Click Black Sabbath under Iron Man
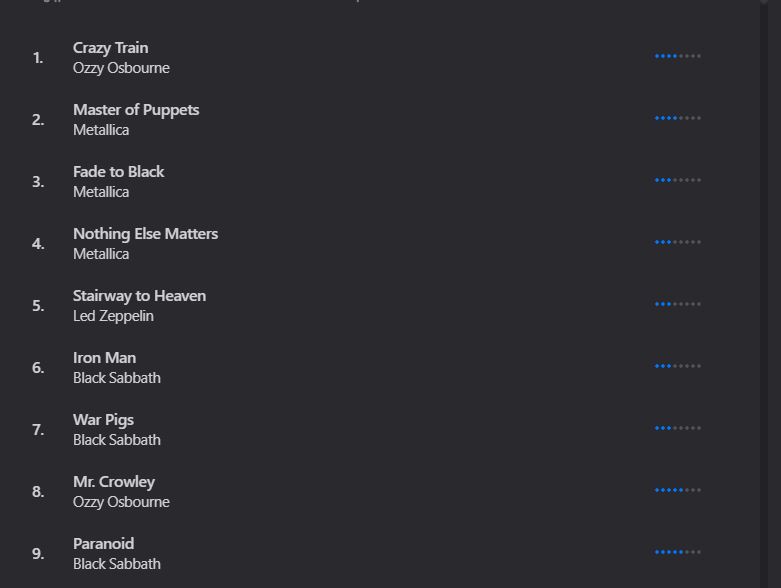The width and height of the screenshot is (781, 588). click(117, 378)
